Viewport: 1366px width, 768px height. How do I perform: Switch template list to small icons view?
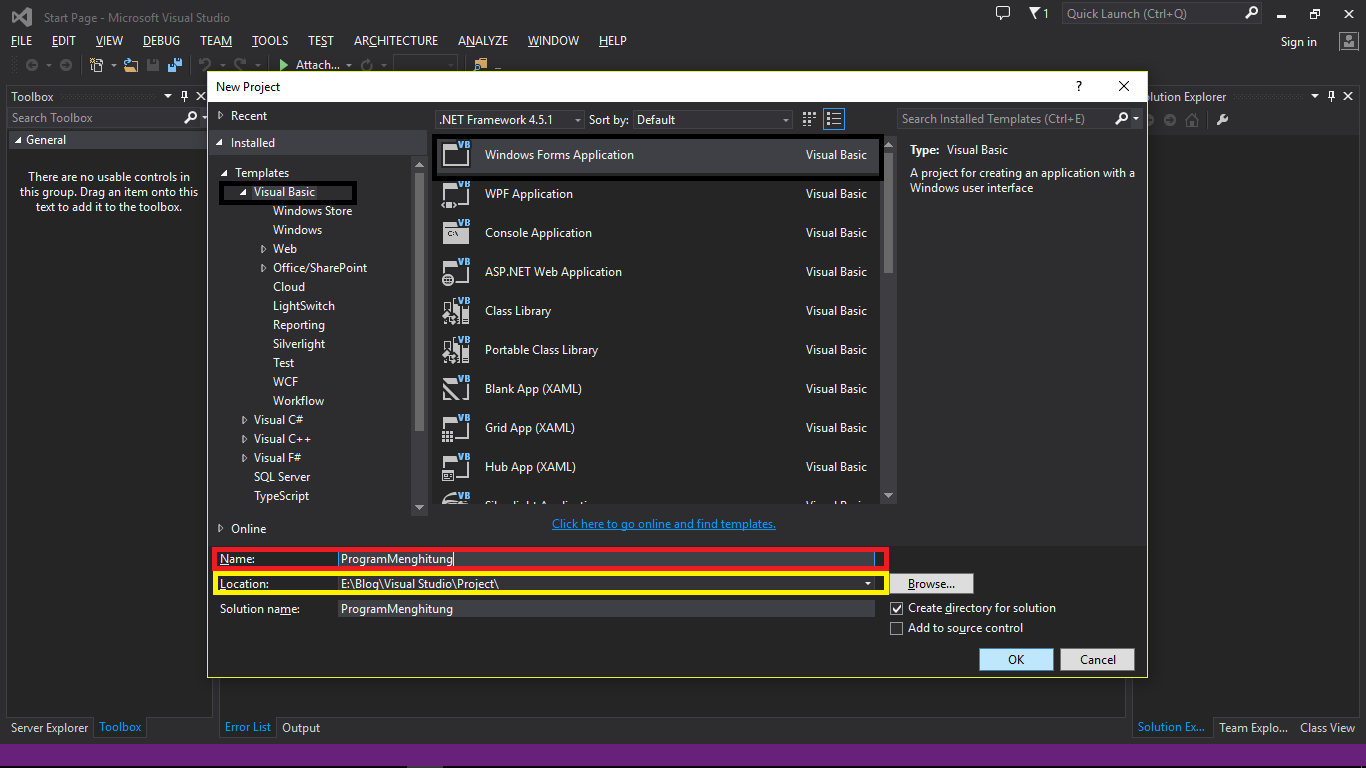808,118
